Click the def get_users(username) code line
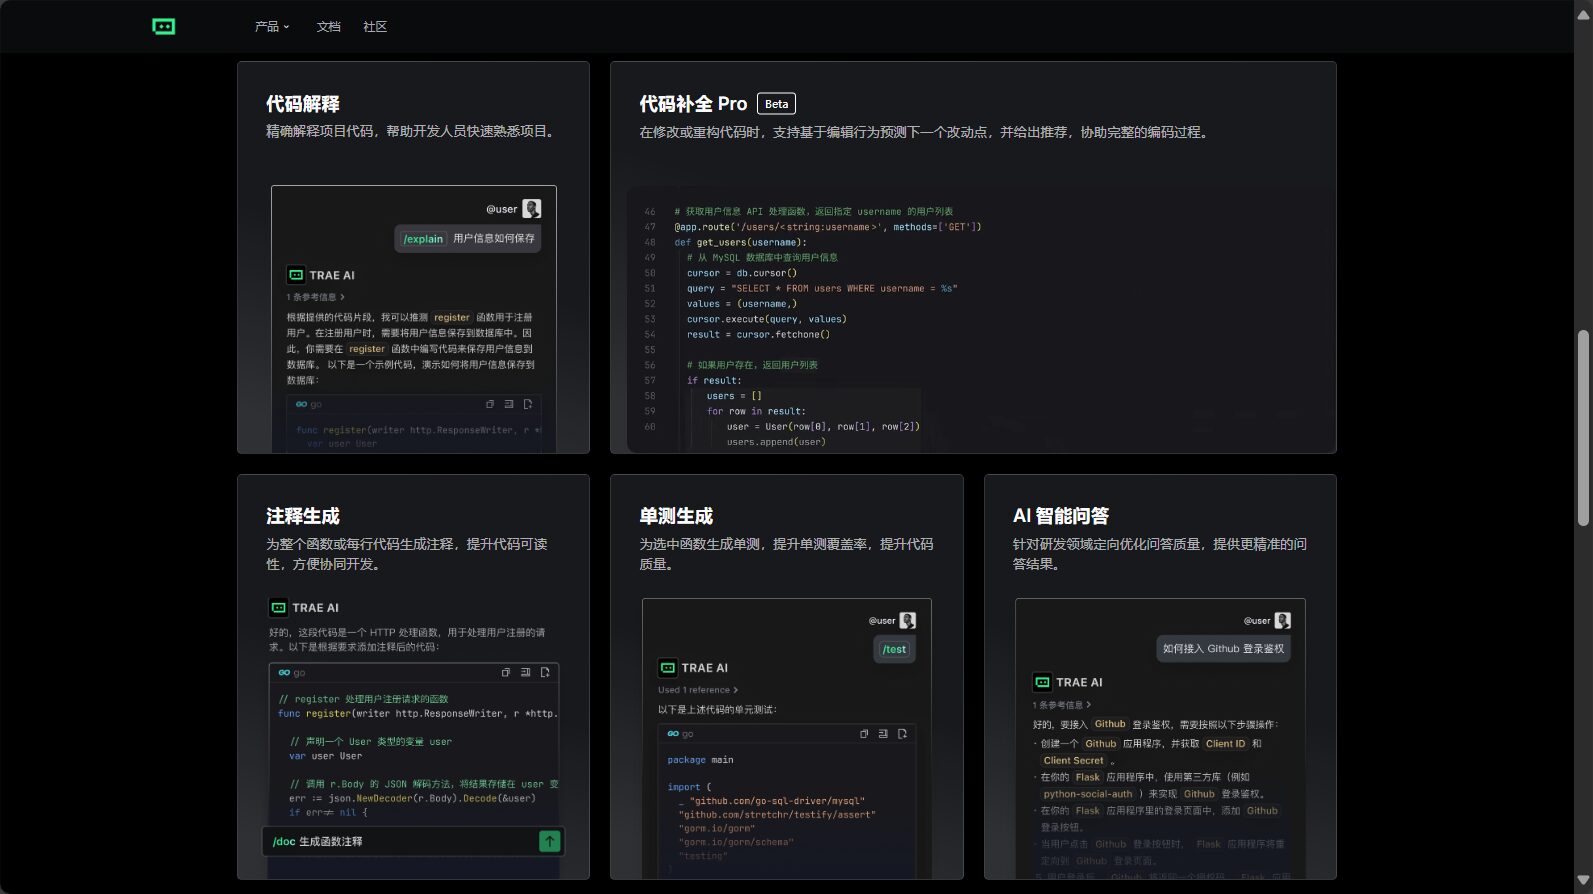Screen dimensions: 1593x894 [x=740, y=242]
